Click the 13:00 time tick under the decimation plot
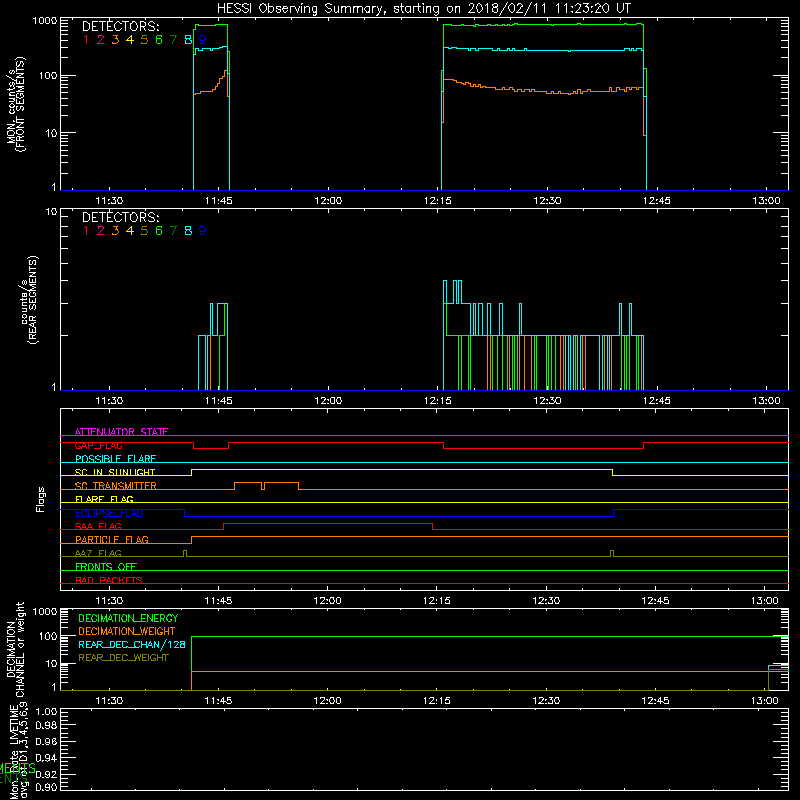 click(x=765, y=701)
